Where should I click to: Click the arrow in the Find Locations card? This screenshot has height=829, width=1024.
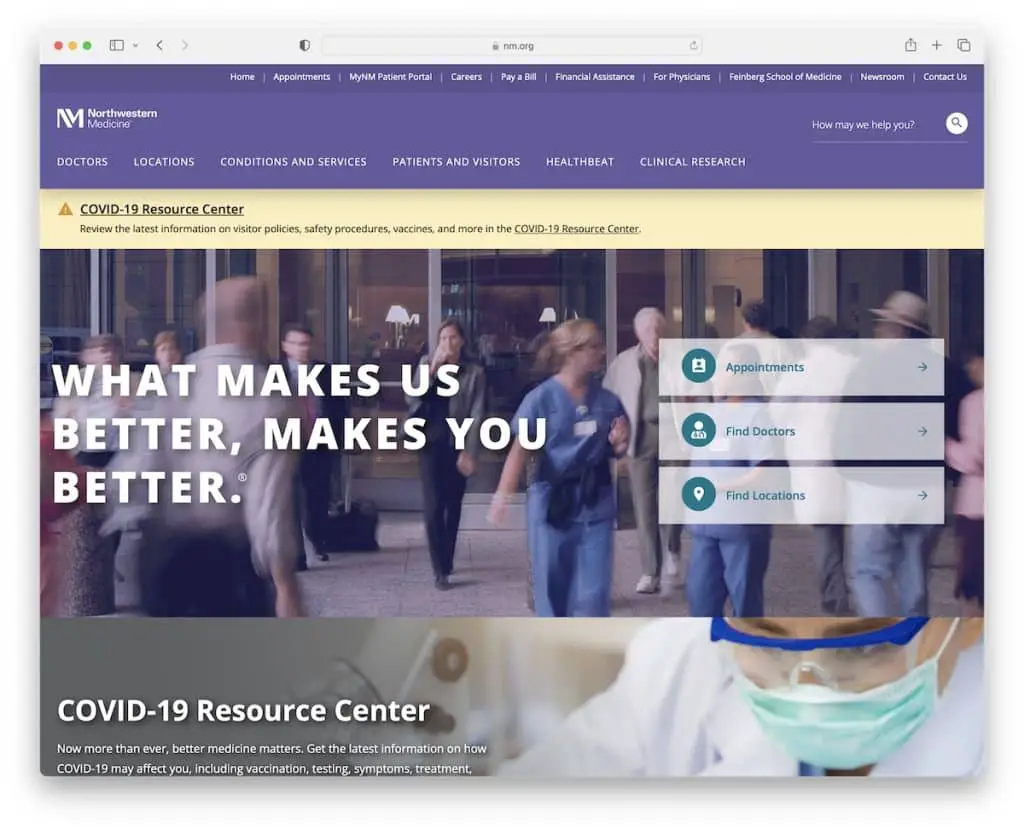(x=922, y=495)
